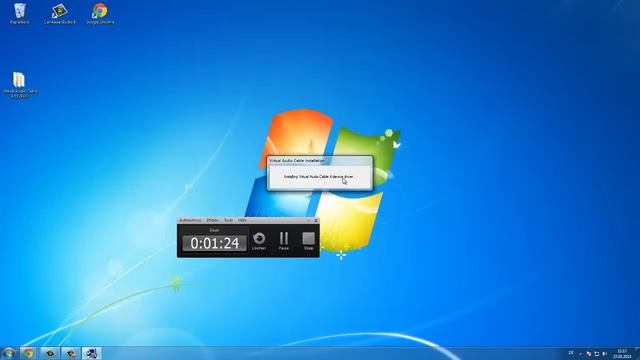The width and height of the screenshot is (640, 360).
Task: Open the Papierkorb recycle bin desktop icon
Action: click(19, 13)
